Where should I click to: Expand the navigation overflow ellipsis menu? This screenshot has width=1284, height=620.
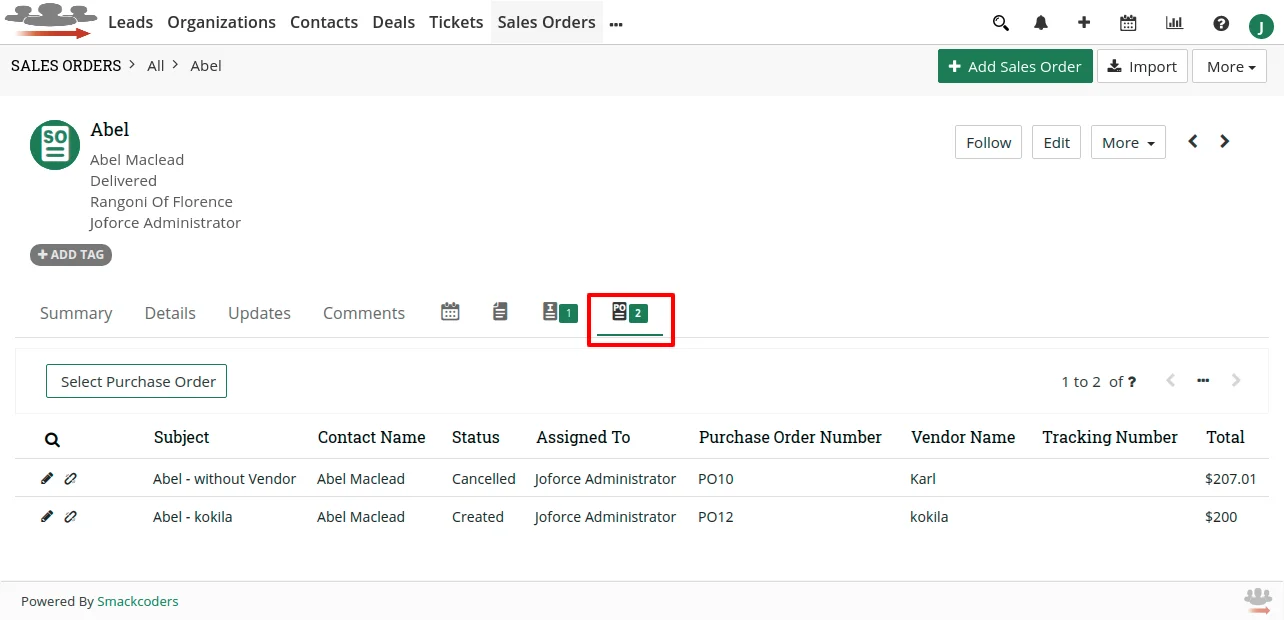point(615,22)
